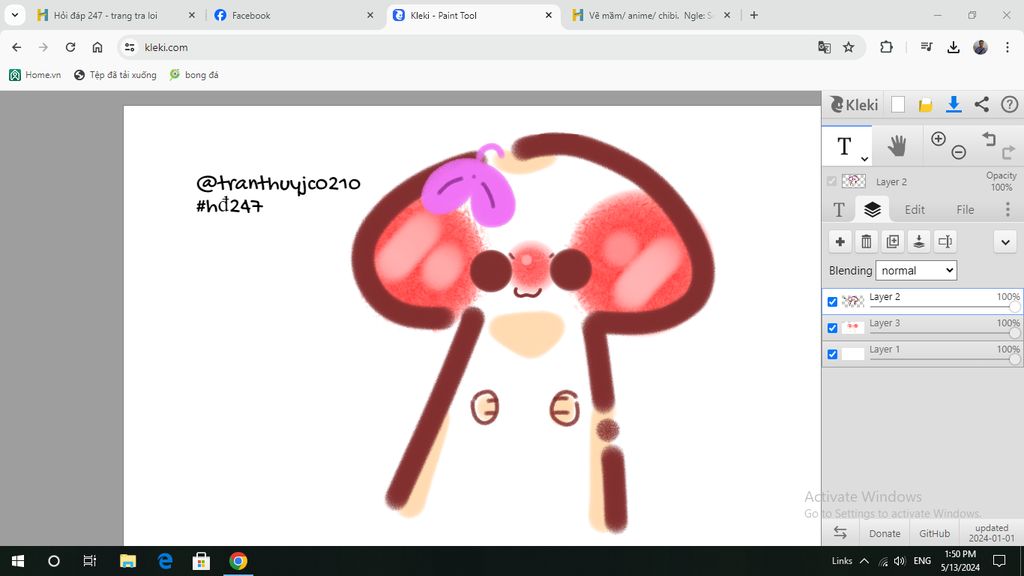Open Task View on taskbar

[x=89, y=561]
